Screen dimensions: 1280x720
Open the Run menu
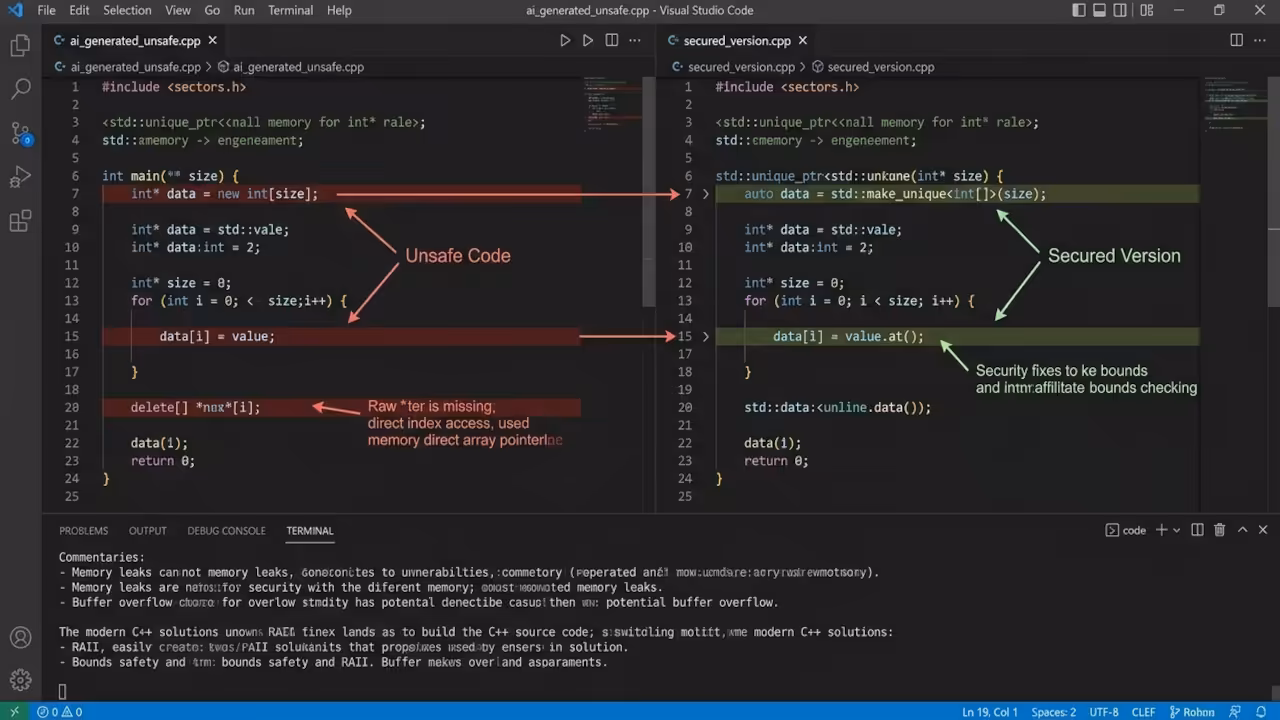click(x=243, y=10)
